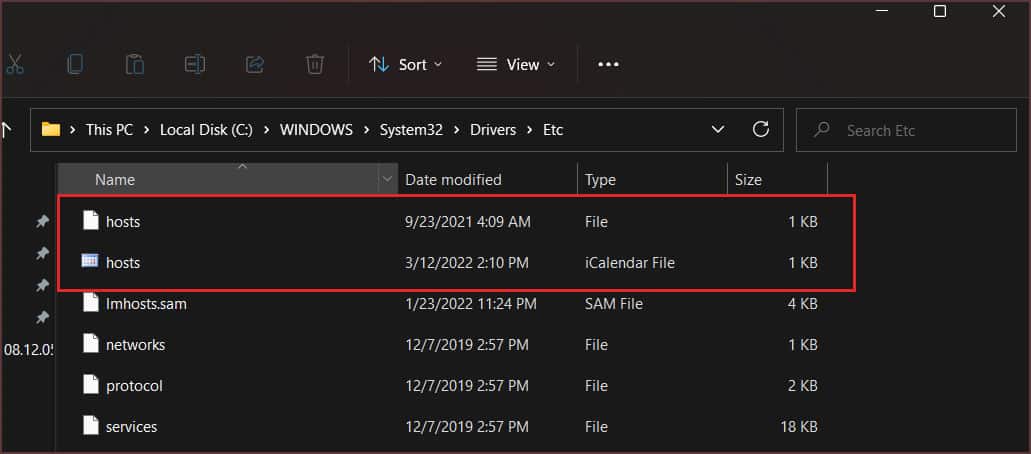This screenshot has height=454, width=1031.
Task: Click file icon next to lmhosts.sam
Action: tap(91, 303)
